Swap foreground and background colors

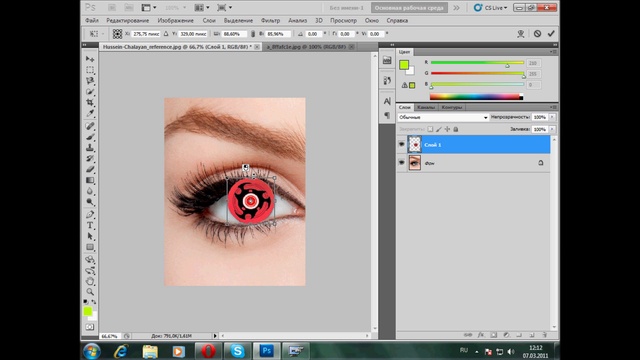[94, 302]
